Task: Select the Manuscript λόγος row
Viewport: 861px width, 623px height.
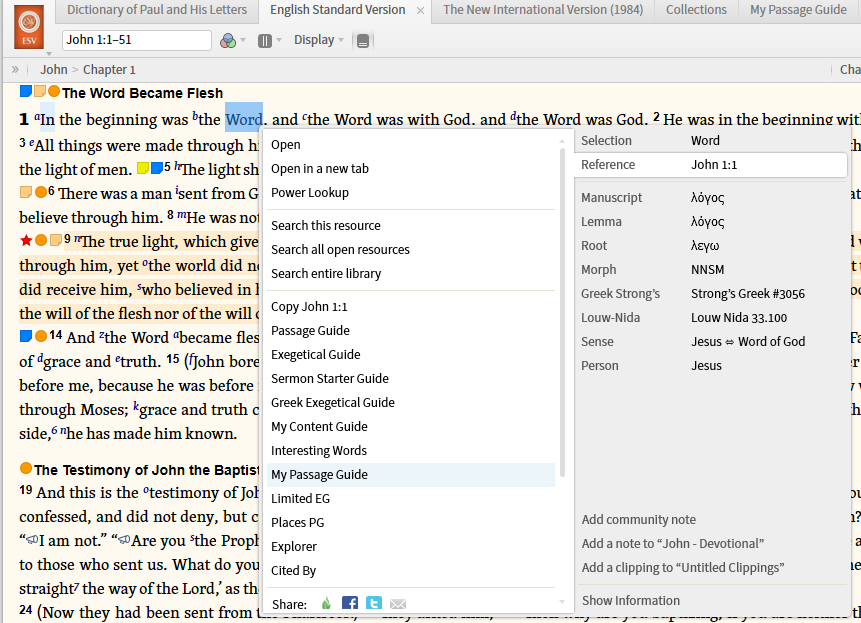Action: coord(712,198)
